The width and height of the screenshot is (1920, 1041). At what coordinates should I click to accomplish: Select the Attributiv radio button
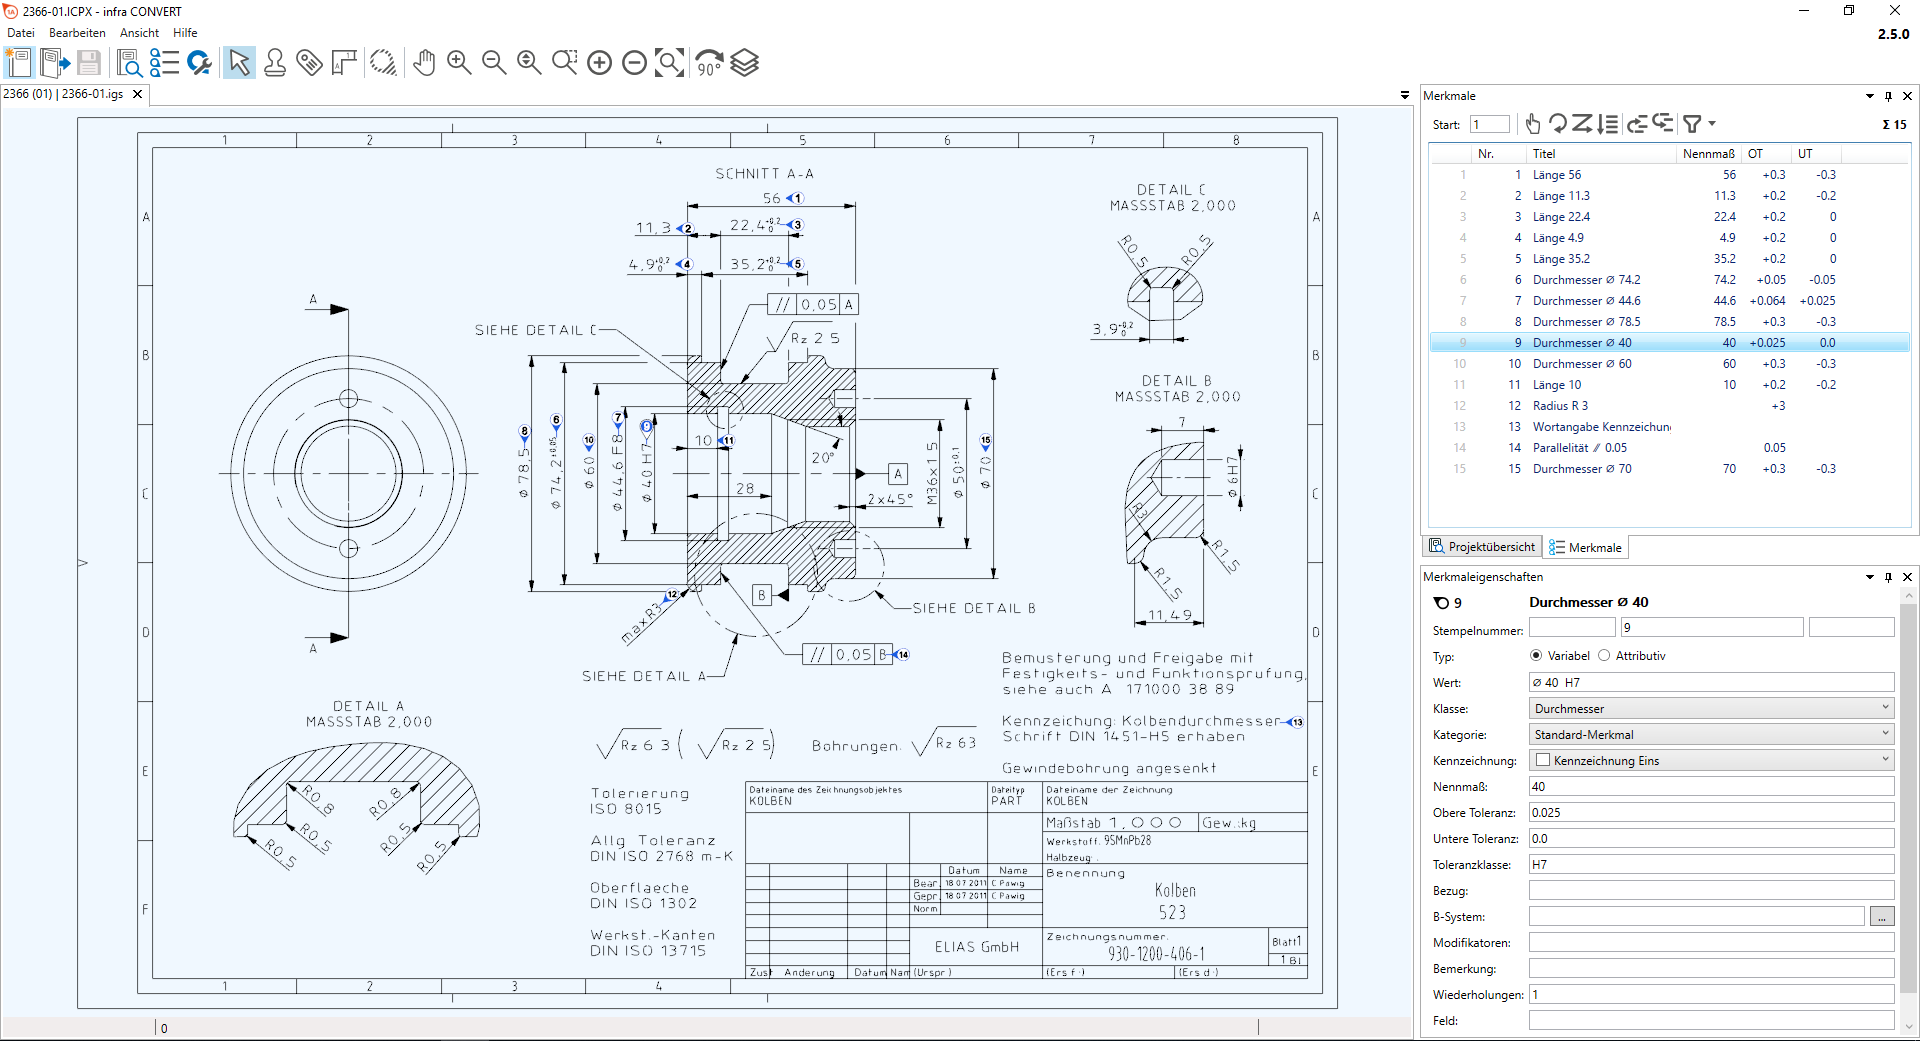[1604, 656]
